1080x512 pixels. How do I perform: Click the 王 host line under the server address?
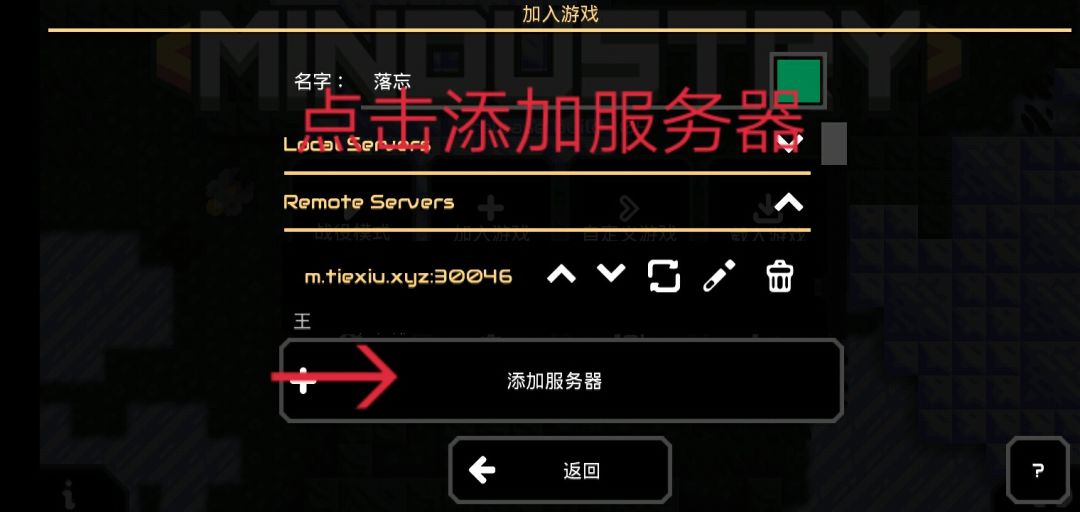point(302,321)
